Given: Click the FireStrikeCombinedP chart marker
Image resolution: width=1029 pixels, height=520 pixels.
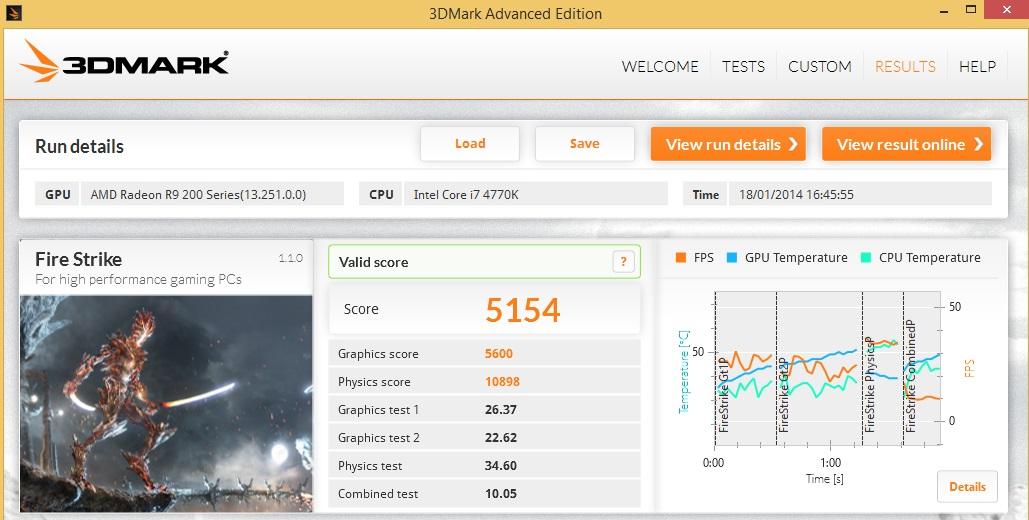Looking at the screenshot, I should [x=911, y=376].
